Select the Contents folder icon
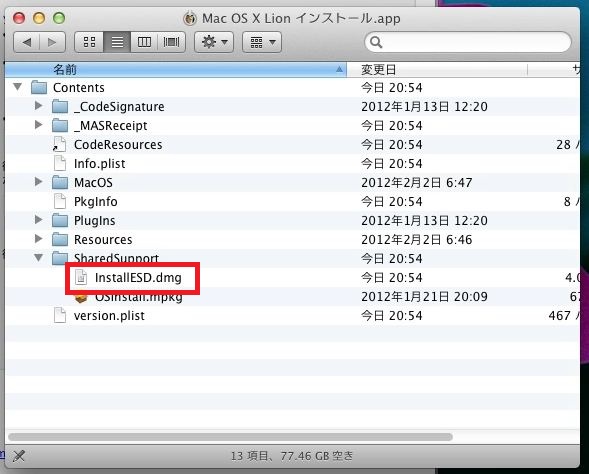Viewport: 589px width, 474px height. point(39,88)
